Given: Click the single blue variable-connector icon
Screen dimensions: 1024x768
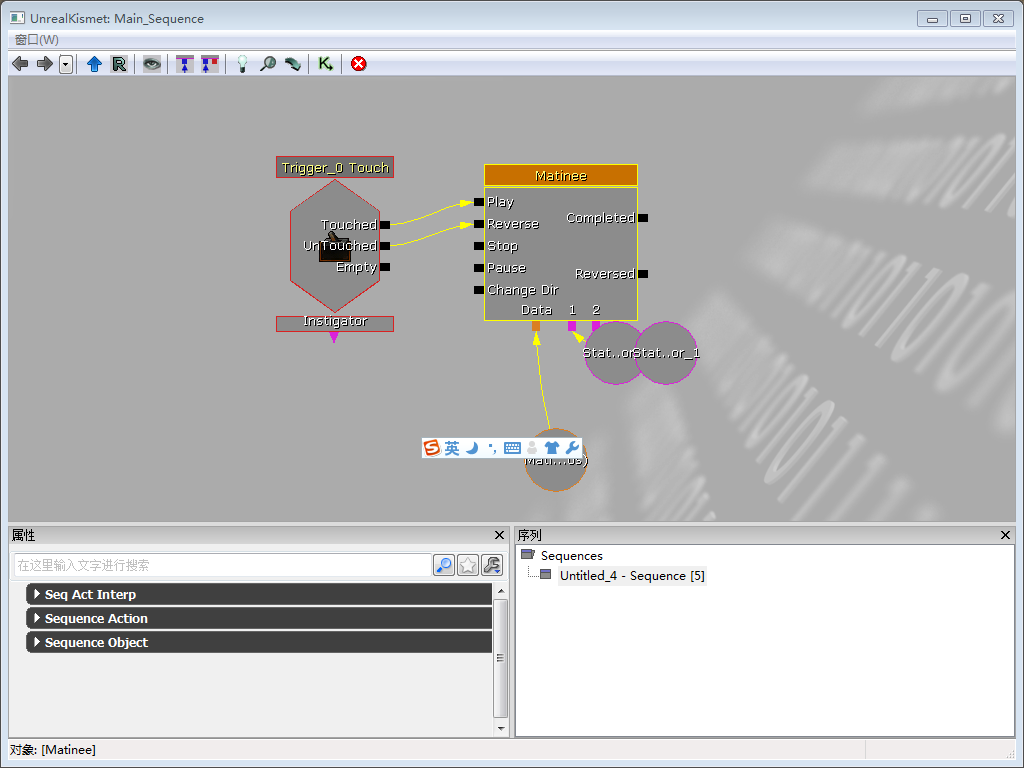Looking at the screenshot, I should pos(185,64).
